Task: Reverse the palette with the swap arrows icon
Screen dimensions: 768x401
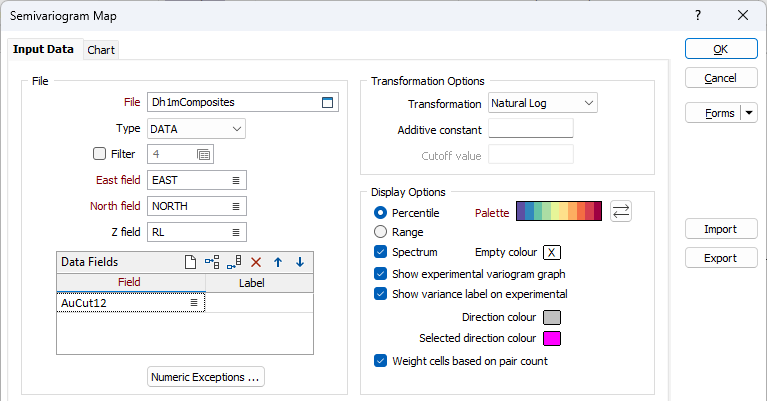Action: point(621,211)
